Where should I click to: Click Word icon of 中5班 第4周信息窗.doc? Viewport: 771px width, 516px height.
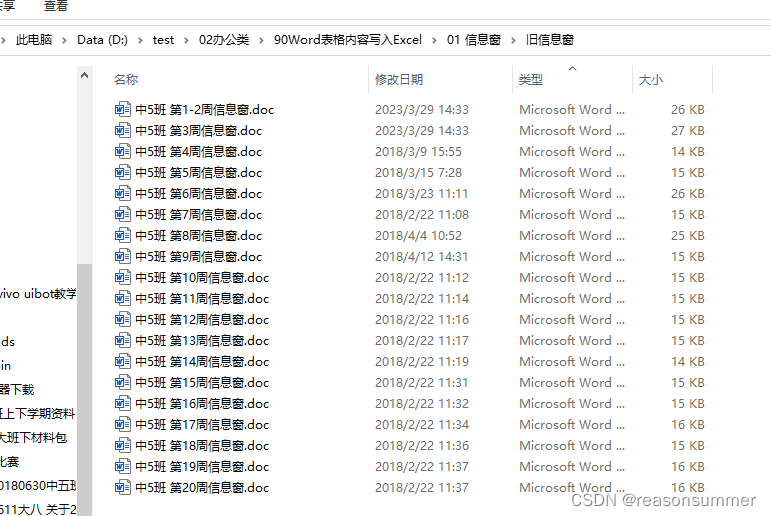pos(122,152)
